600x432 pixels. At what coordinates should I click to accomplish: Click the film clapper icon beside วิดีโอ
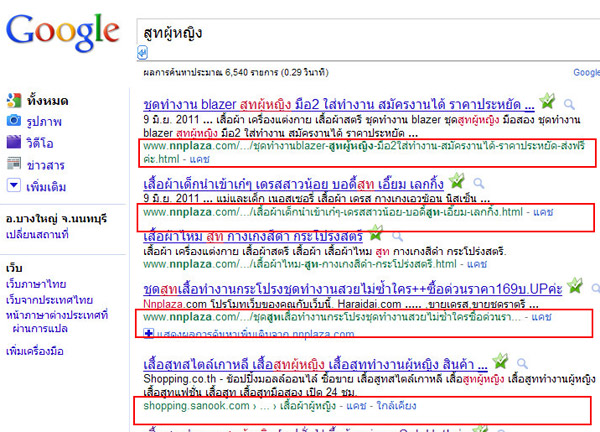(14, 142)
